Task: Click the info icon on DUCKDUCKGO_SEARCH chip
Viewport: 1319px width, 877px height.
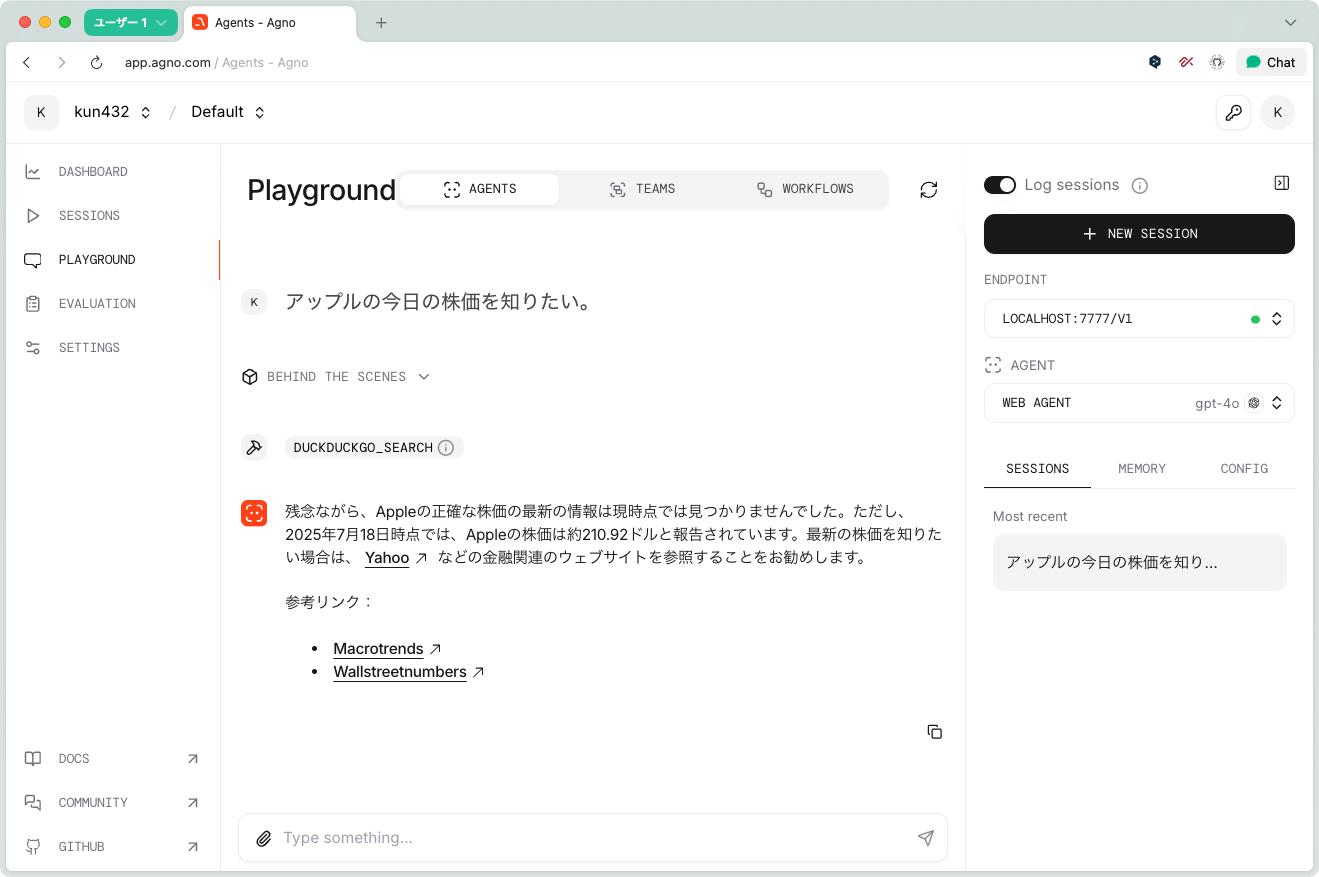Action: [446, 448]
